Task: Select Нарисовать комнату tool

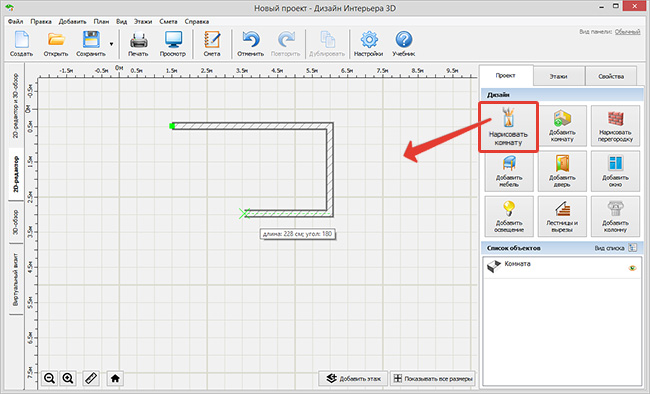Action: tap(508, 126)
